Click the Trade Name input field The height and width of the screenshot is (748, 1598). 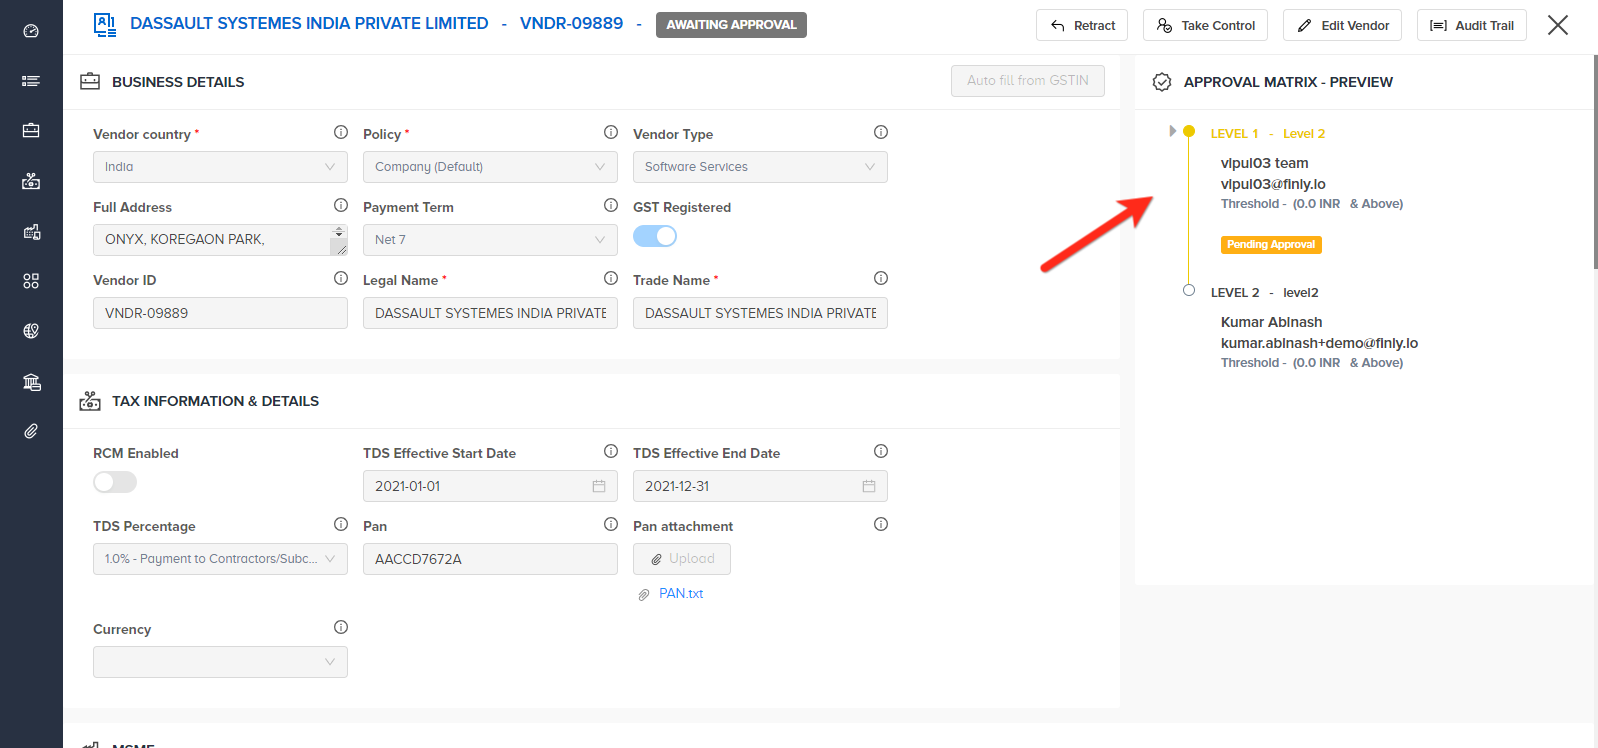pos(760,313)
